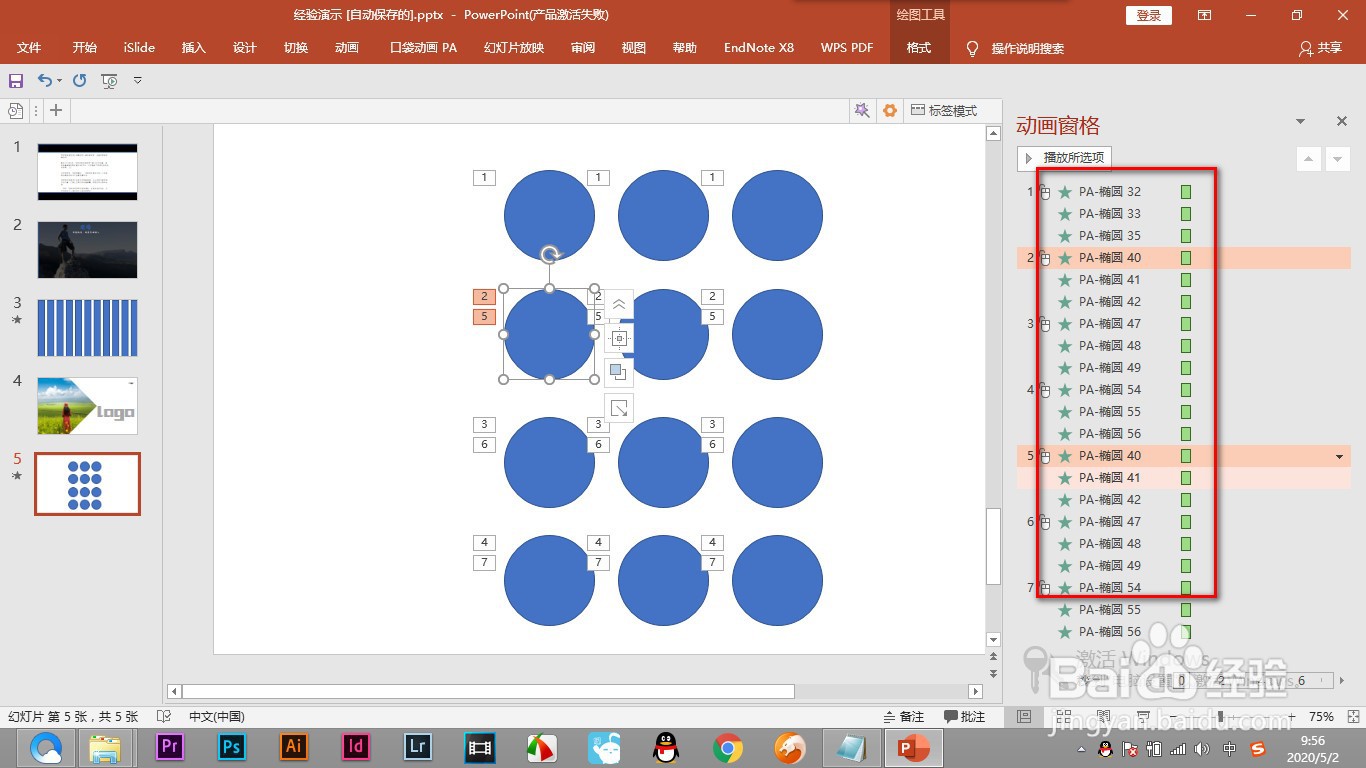Open the 幻灯片放映 ribbon tab
1366x768 pixels.
[514, 48]
